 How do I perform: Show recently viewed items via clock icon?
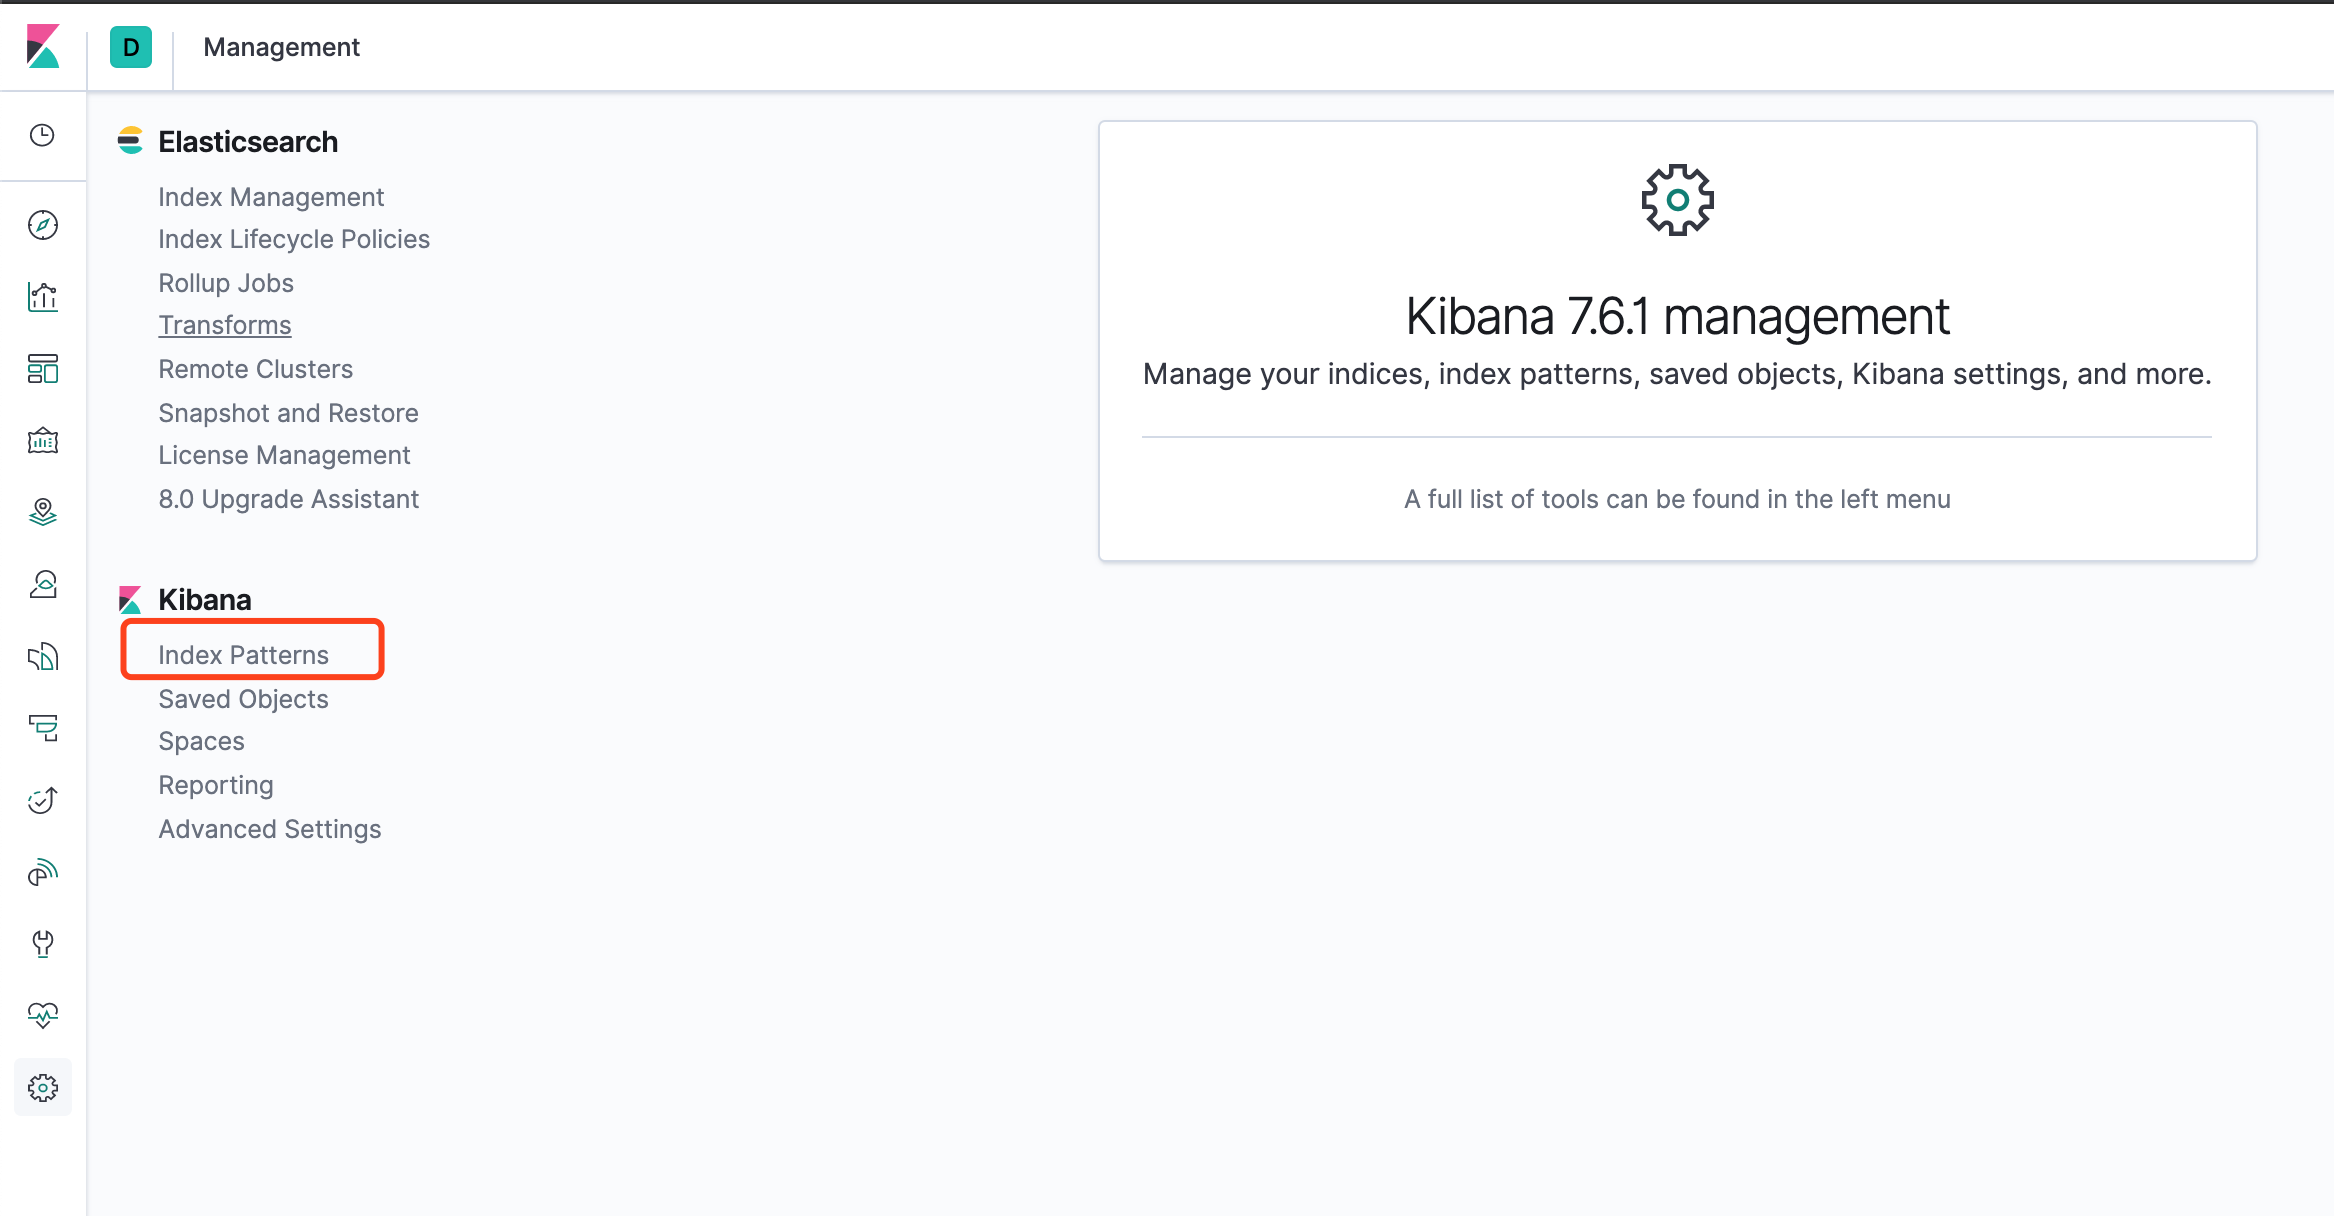(x=42, y=136)
